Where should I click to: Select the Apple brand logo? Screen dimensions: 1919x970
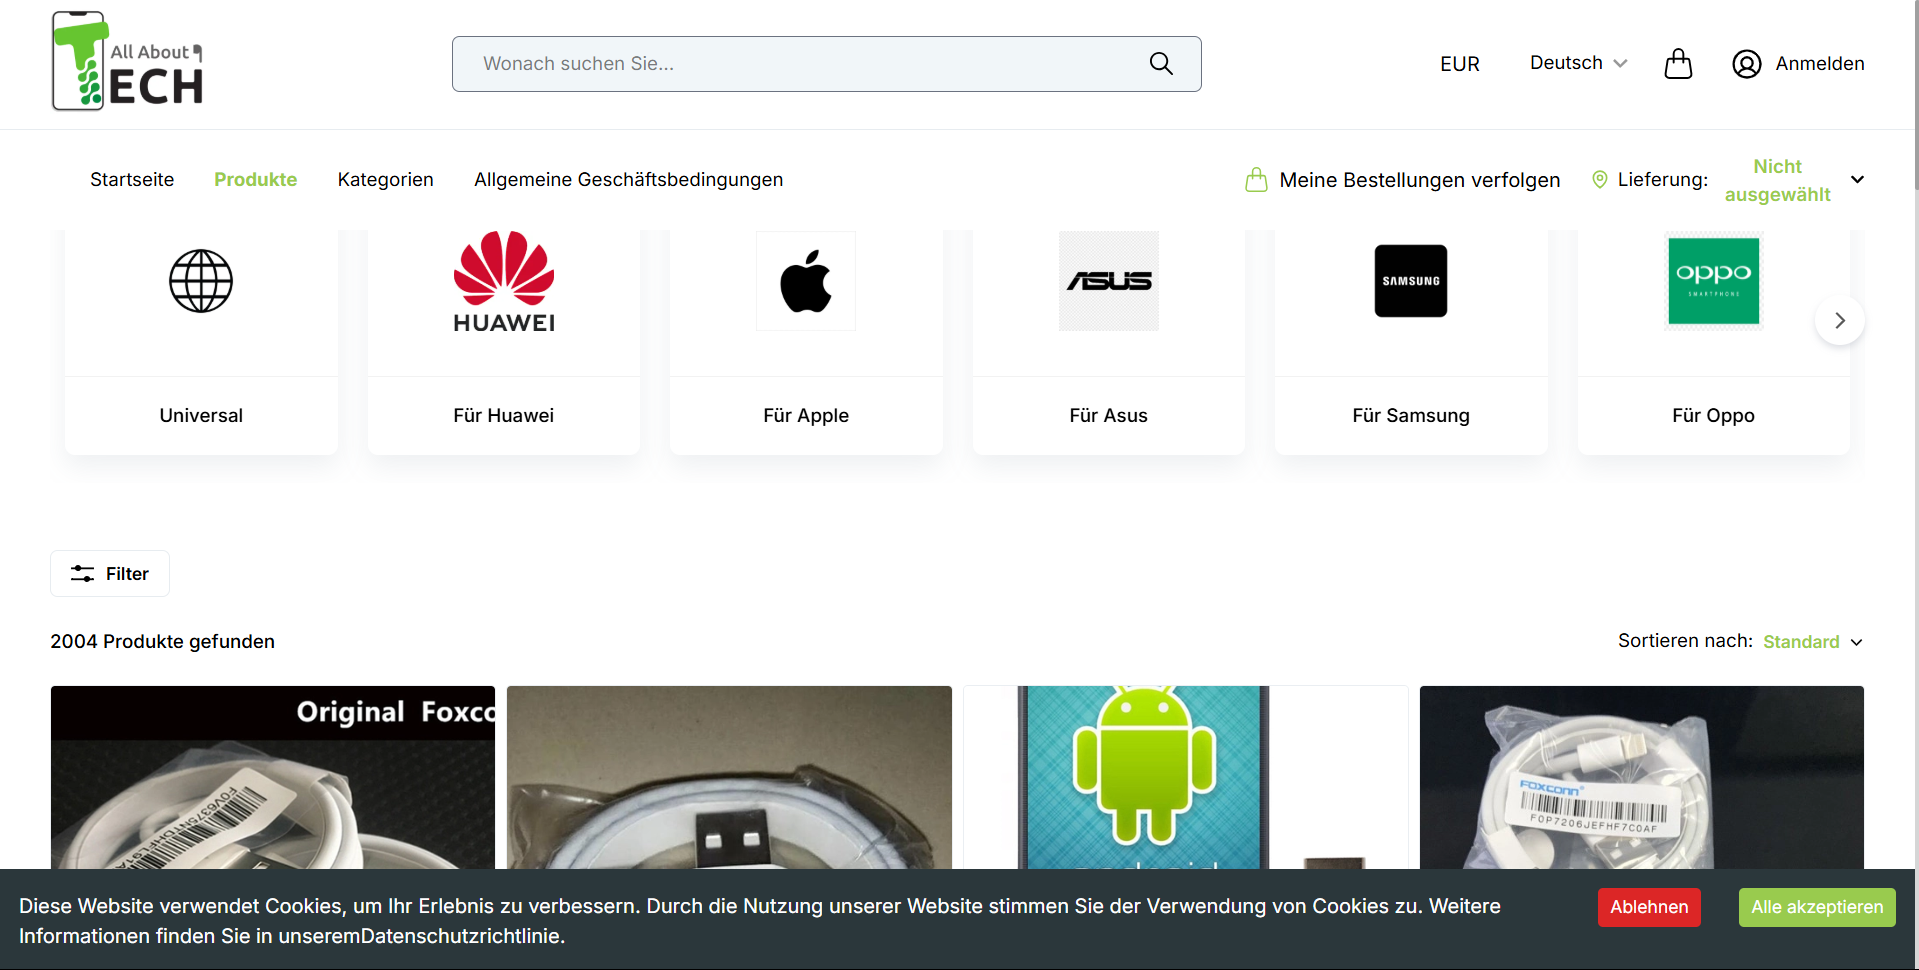click(806, 281)
